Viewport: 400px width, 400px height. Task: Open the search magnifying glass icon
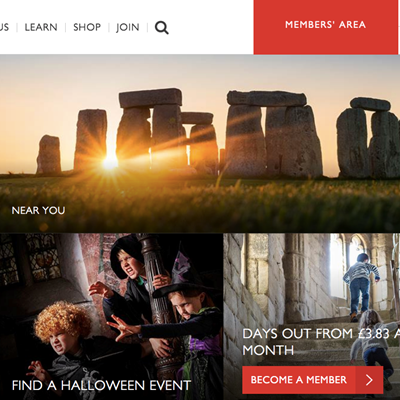(x=162, y=27)
